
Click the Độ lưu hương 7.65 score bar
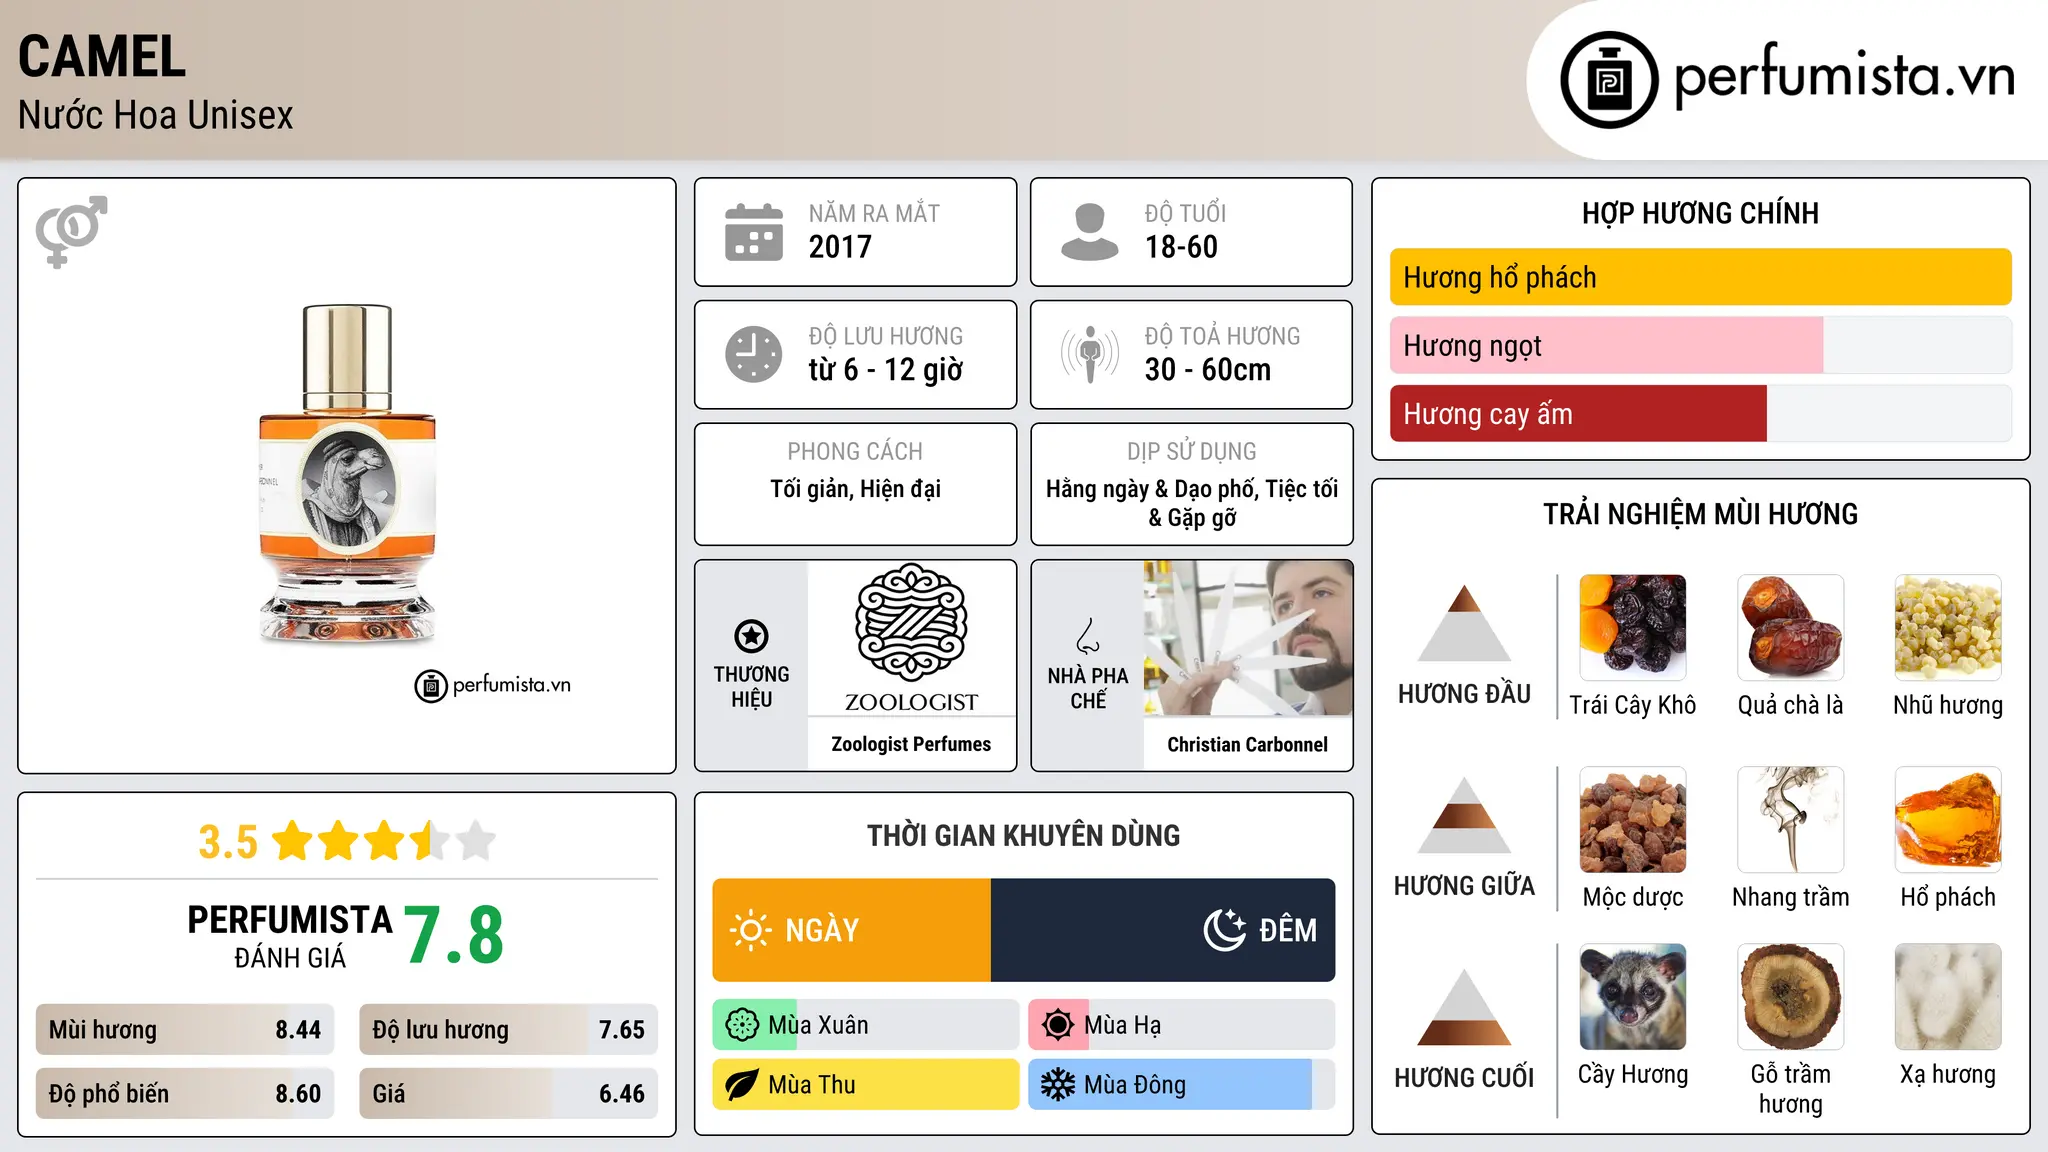pyautogui.click(x=509, y=1030)
